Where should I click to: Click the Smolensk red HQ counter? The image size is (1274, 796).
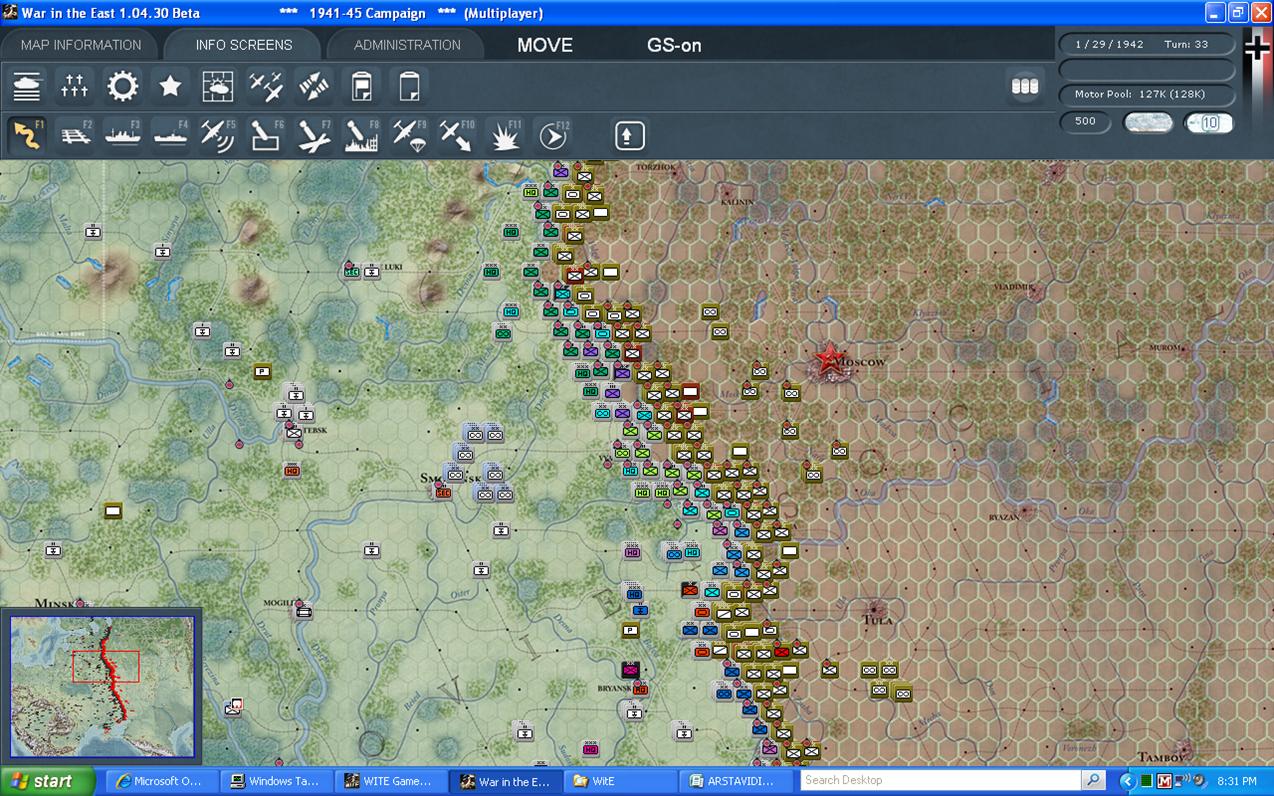tap(443, 493)
